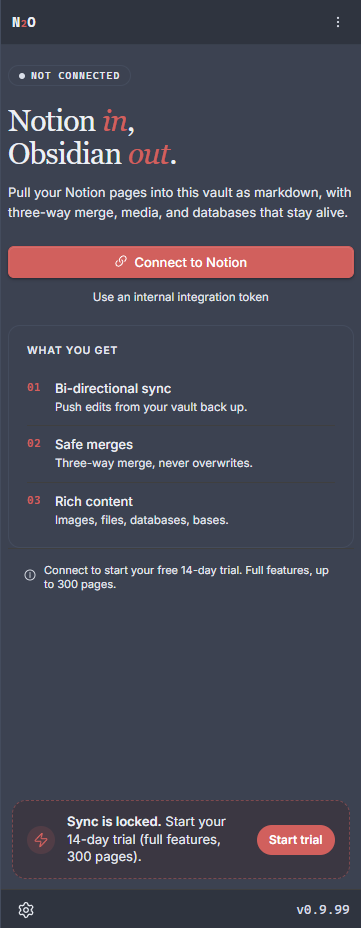
Task: Click the N2O logo
Action: pyautogui.click(x=24, y=22)
